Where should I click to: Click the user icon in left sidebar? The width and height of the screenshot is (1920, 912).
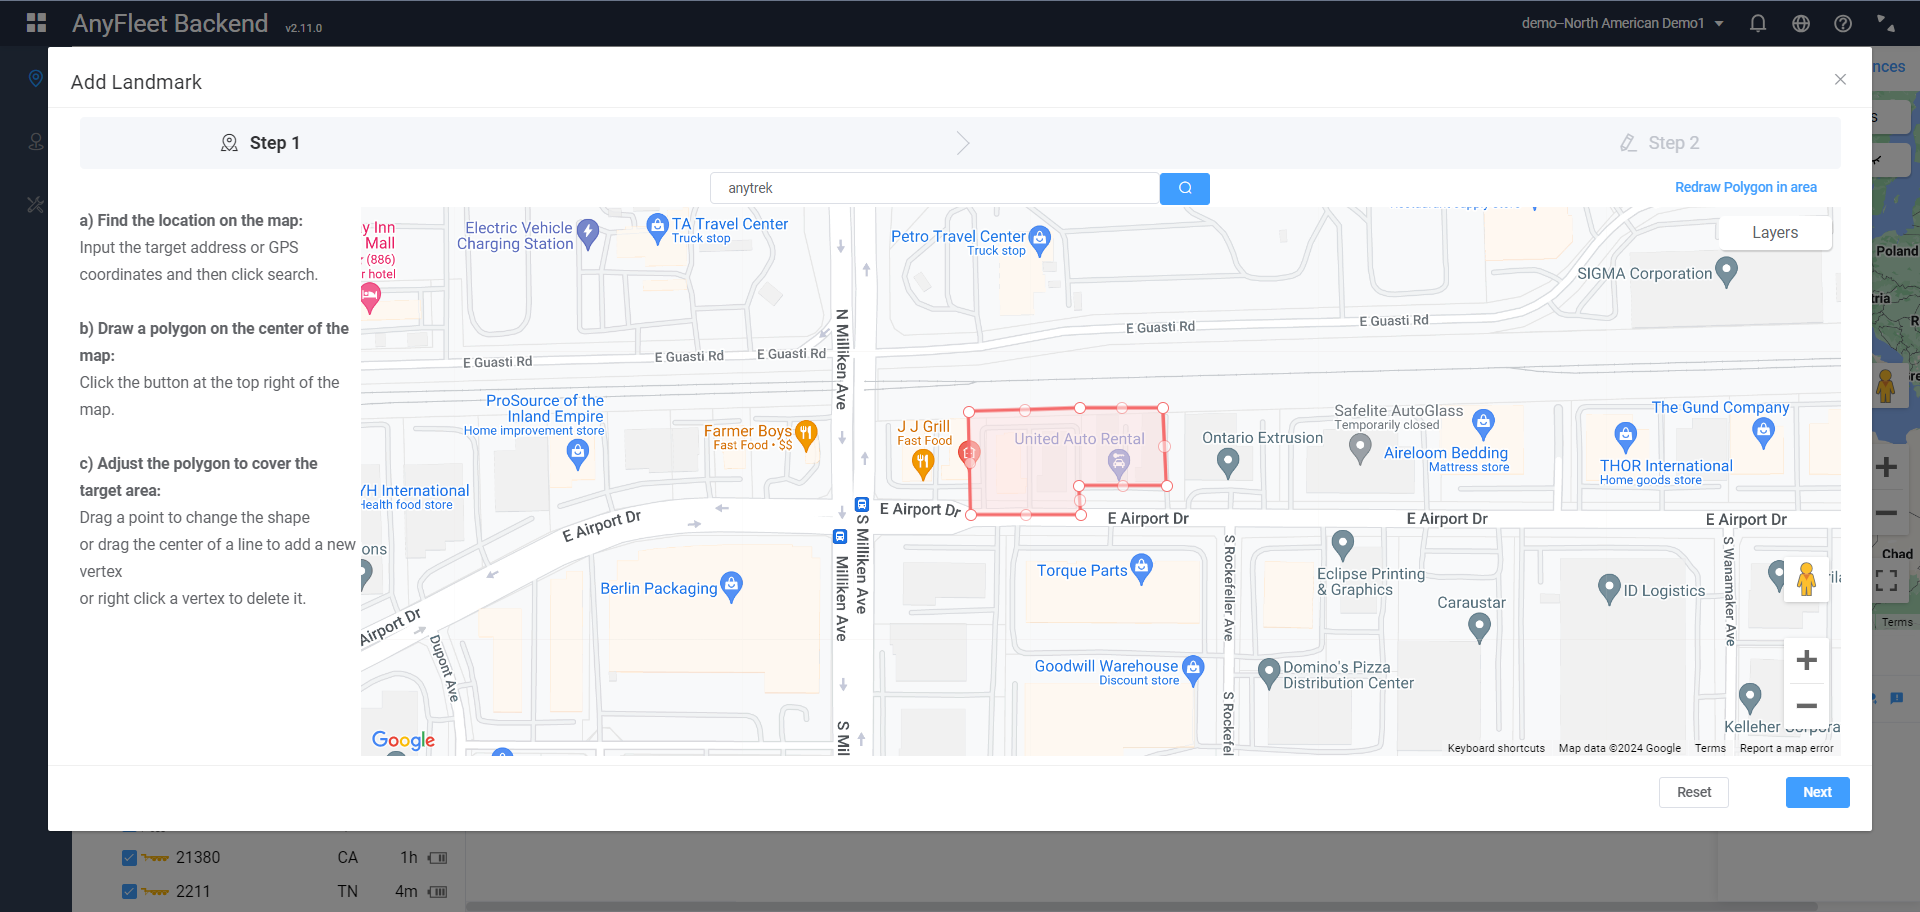coord(36,142)
